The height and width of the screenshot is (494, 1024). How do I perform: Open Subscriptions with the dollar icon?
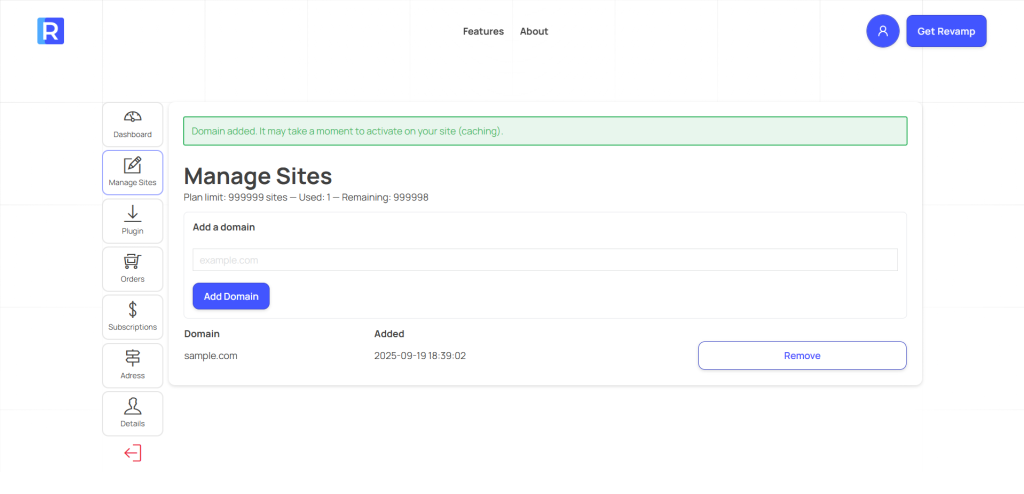point(132,316)
